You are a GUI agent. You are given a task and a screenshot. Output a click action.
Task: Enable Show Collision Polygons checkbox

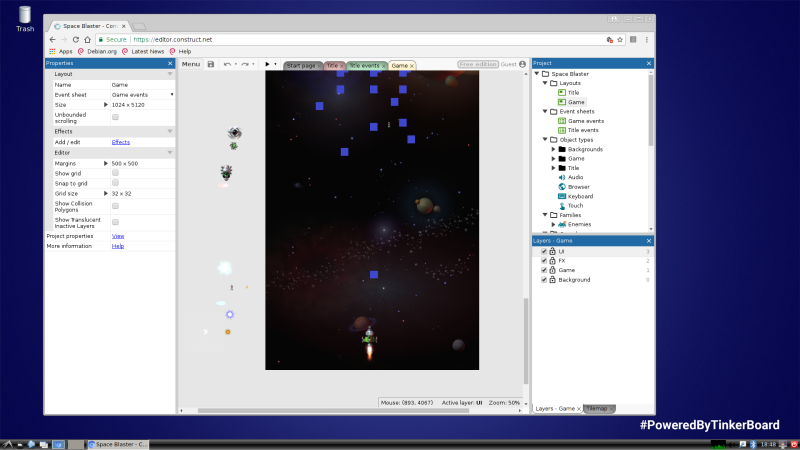115,206
